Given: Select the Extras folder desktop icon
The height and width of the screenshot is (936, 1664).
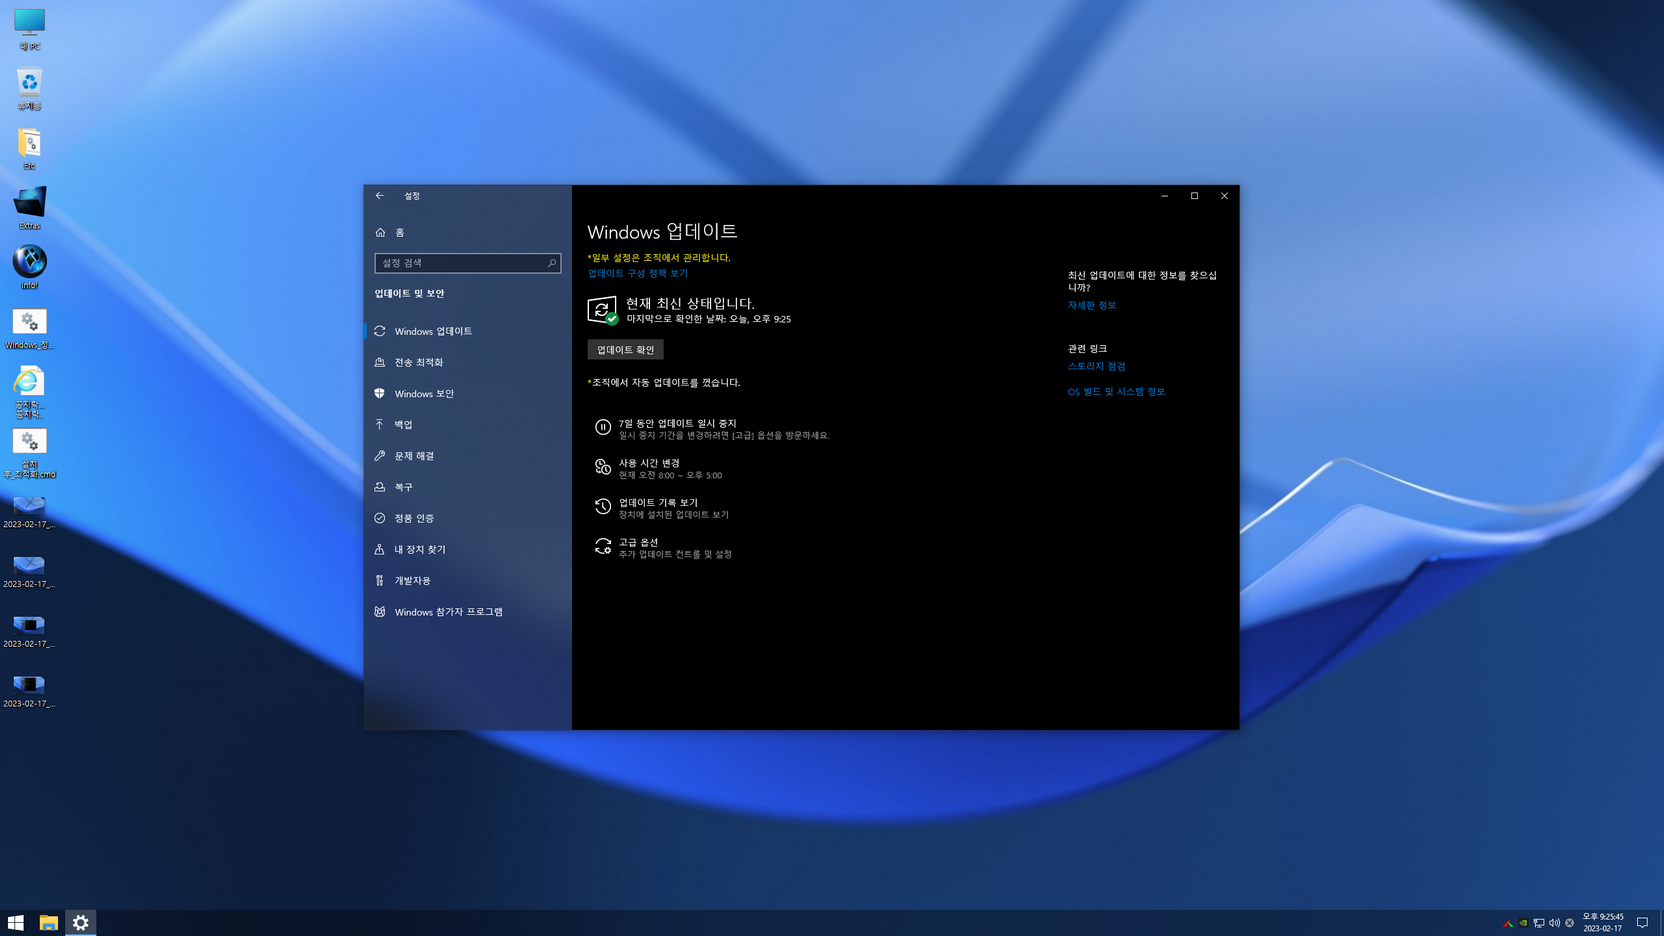Looking at the screenshot, I should [x=29, y=208].
